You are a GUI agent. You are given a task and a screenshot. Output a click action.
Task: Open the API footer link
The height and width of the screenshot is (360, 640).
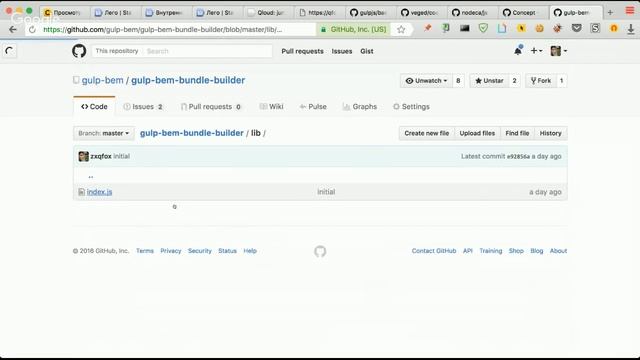[x=468, y=251]
